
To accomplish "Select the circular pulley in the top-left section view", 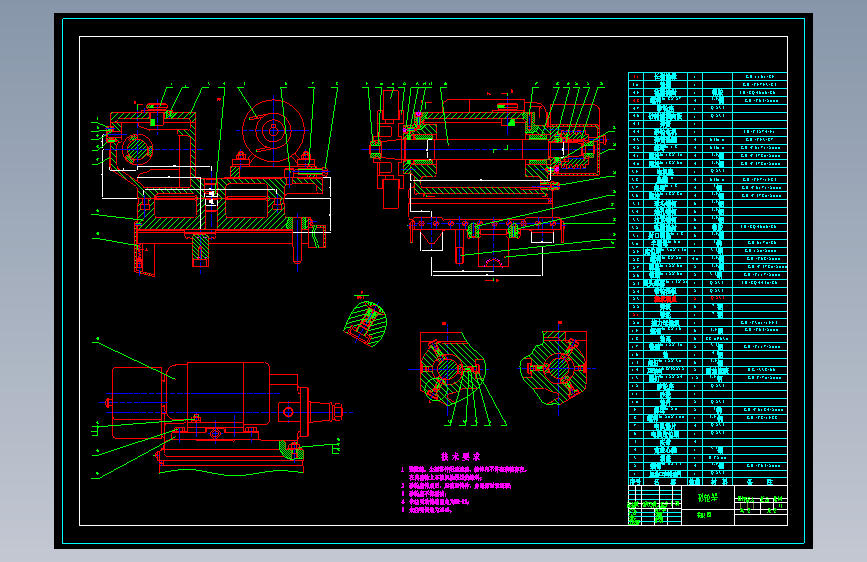I will tap(274, 131).
